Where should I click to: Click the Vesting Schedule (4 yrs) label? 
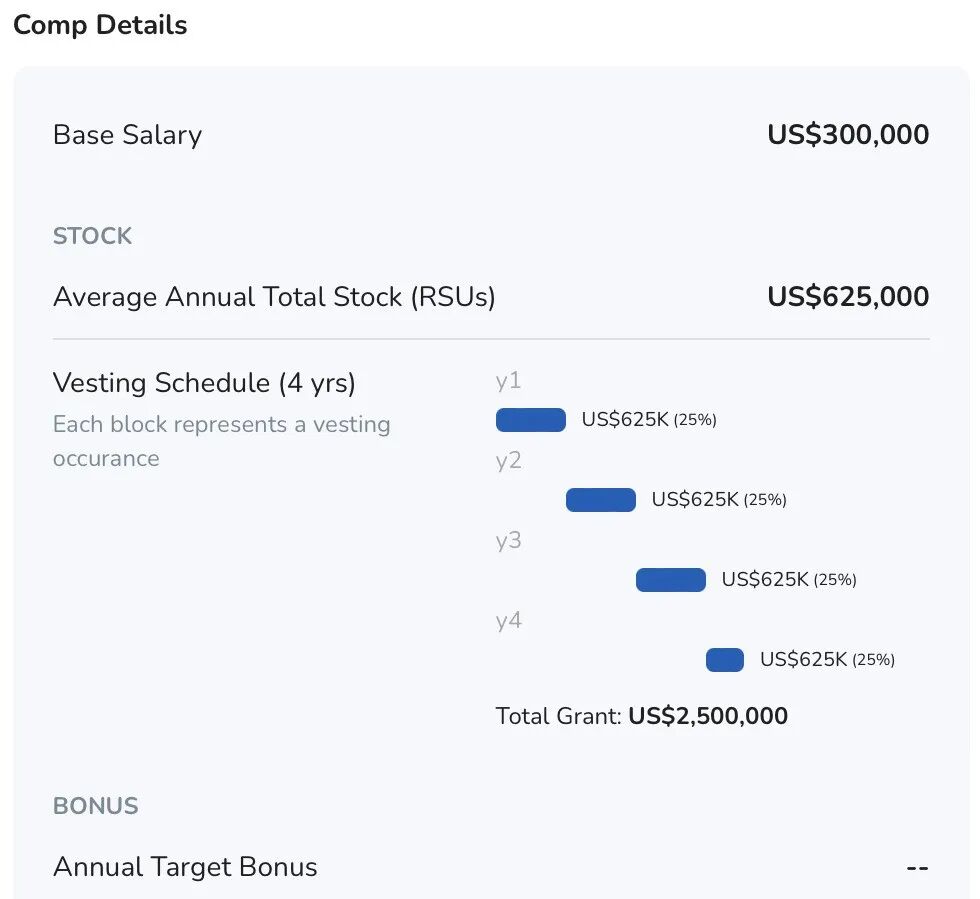click(204, 383)
